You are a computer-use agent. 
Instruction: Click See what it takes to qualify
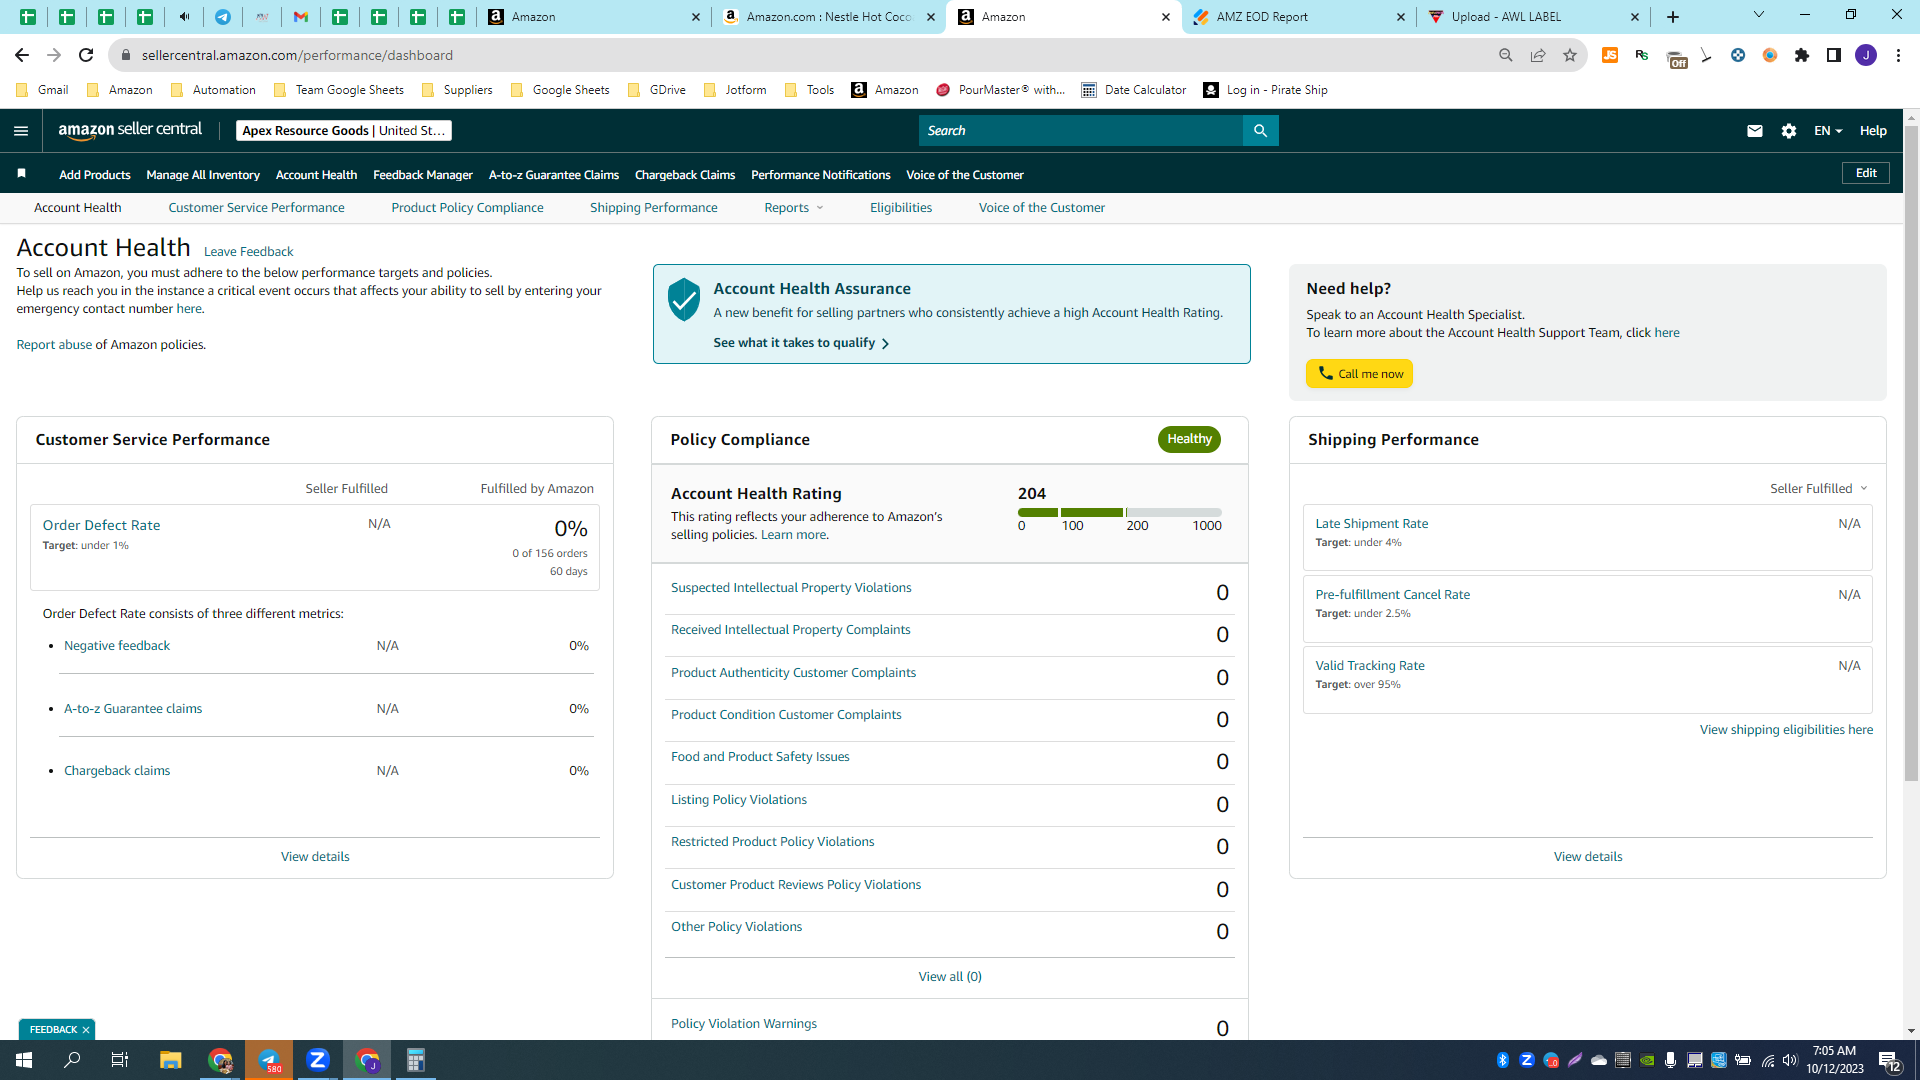[801, 343]
